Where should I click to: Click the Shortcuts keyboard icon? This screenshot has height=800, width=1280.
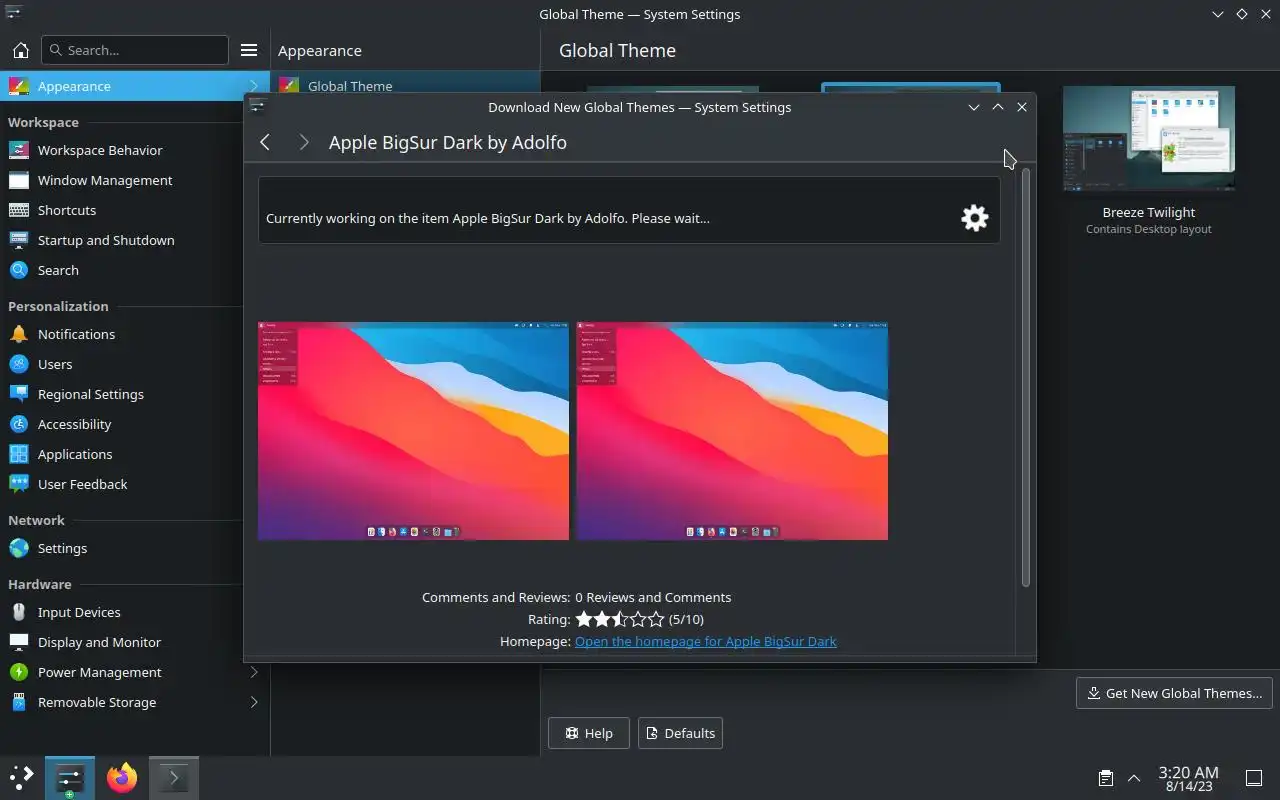click(19, 210)
